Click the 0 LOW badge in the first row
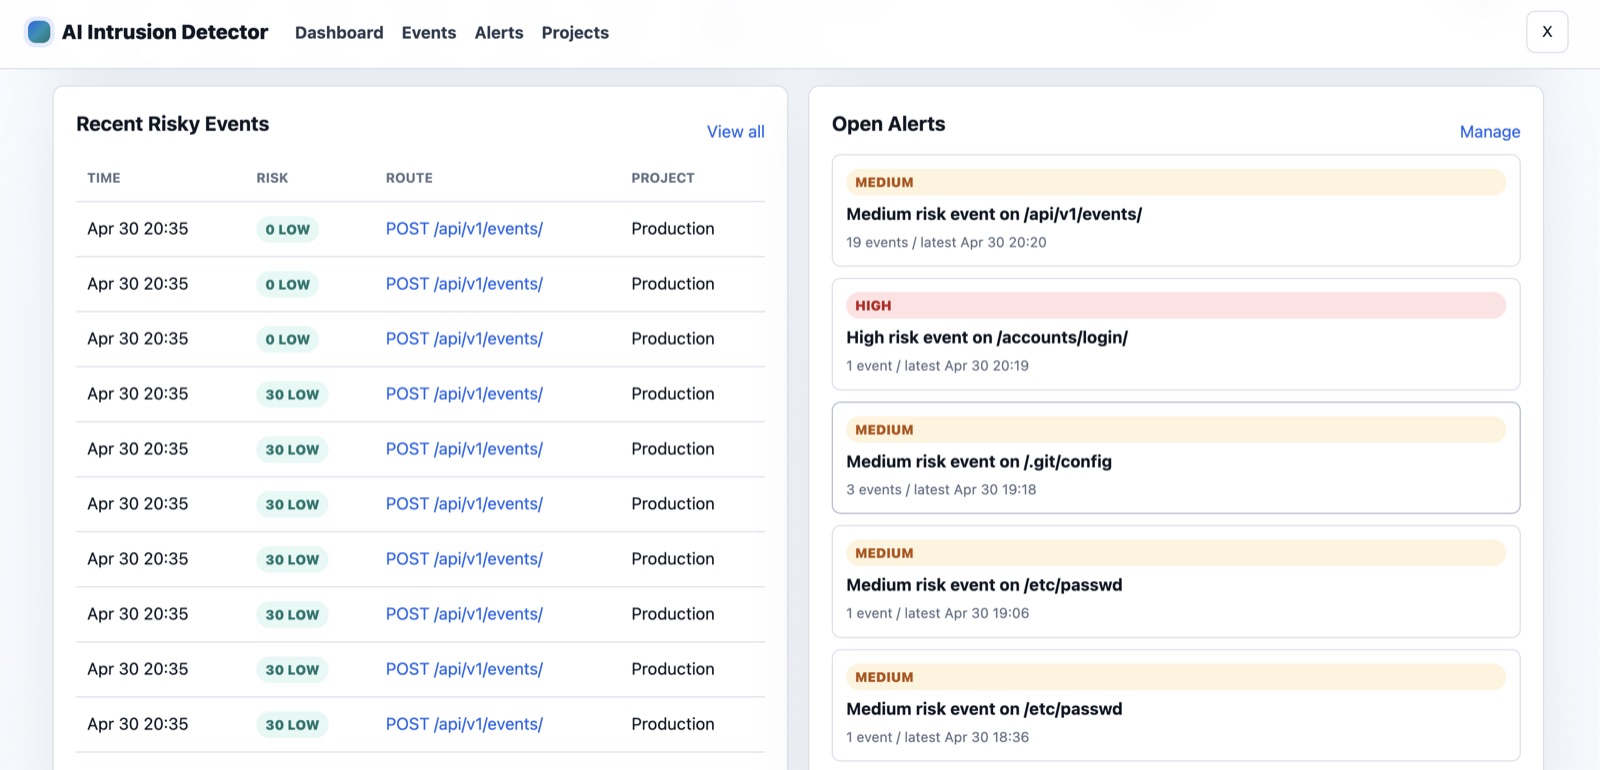The image size is (1600, 770). click(288, 229)
